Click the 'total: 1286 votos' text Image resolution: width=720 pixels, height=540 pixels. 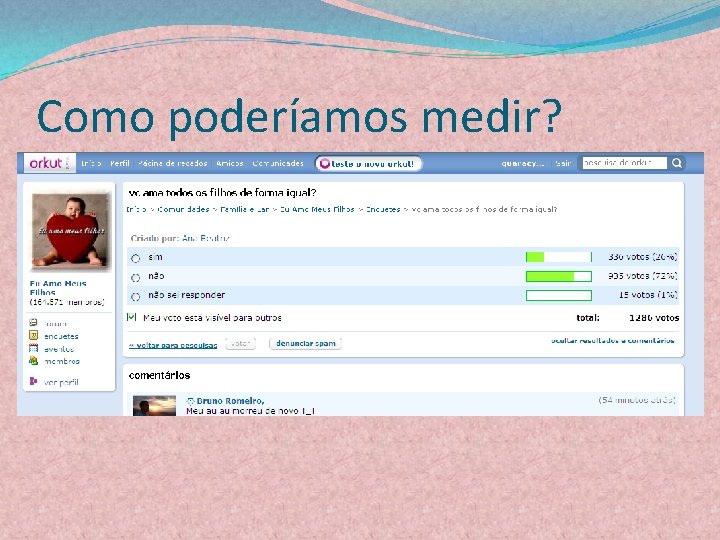tap(627, 318)
